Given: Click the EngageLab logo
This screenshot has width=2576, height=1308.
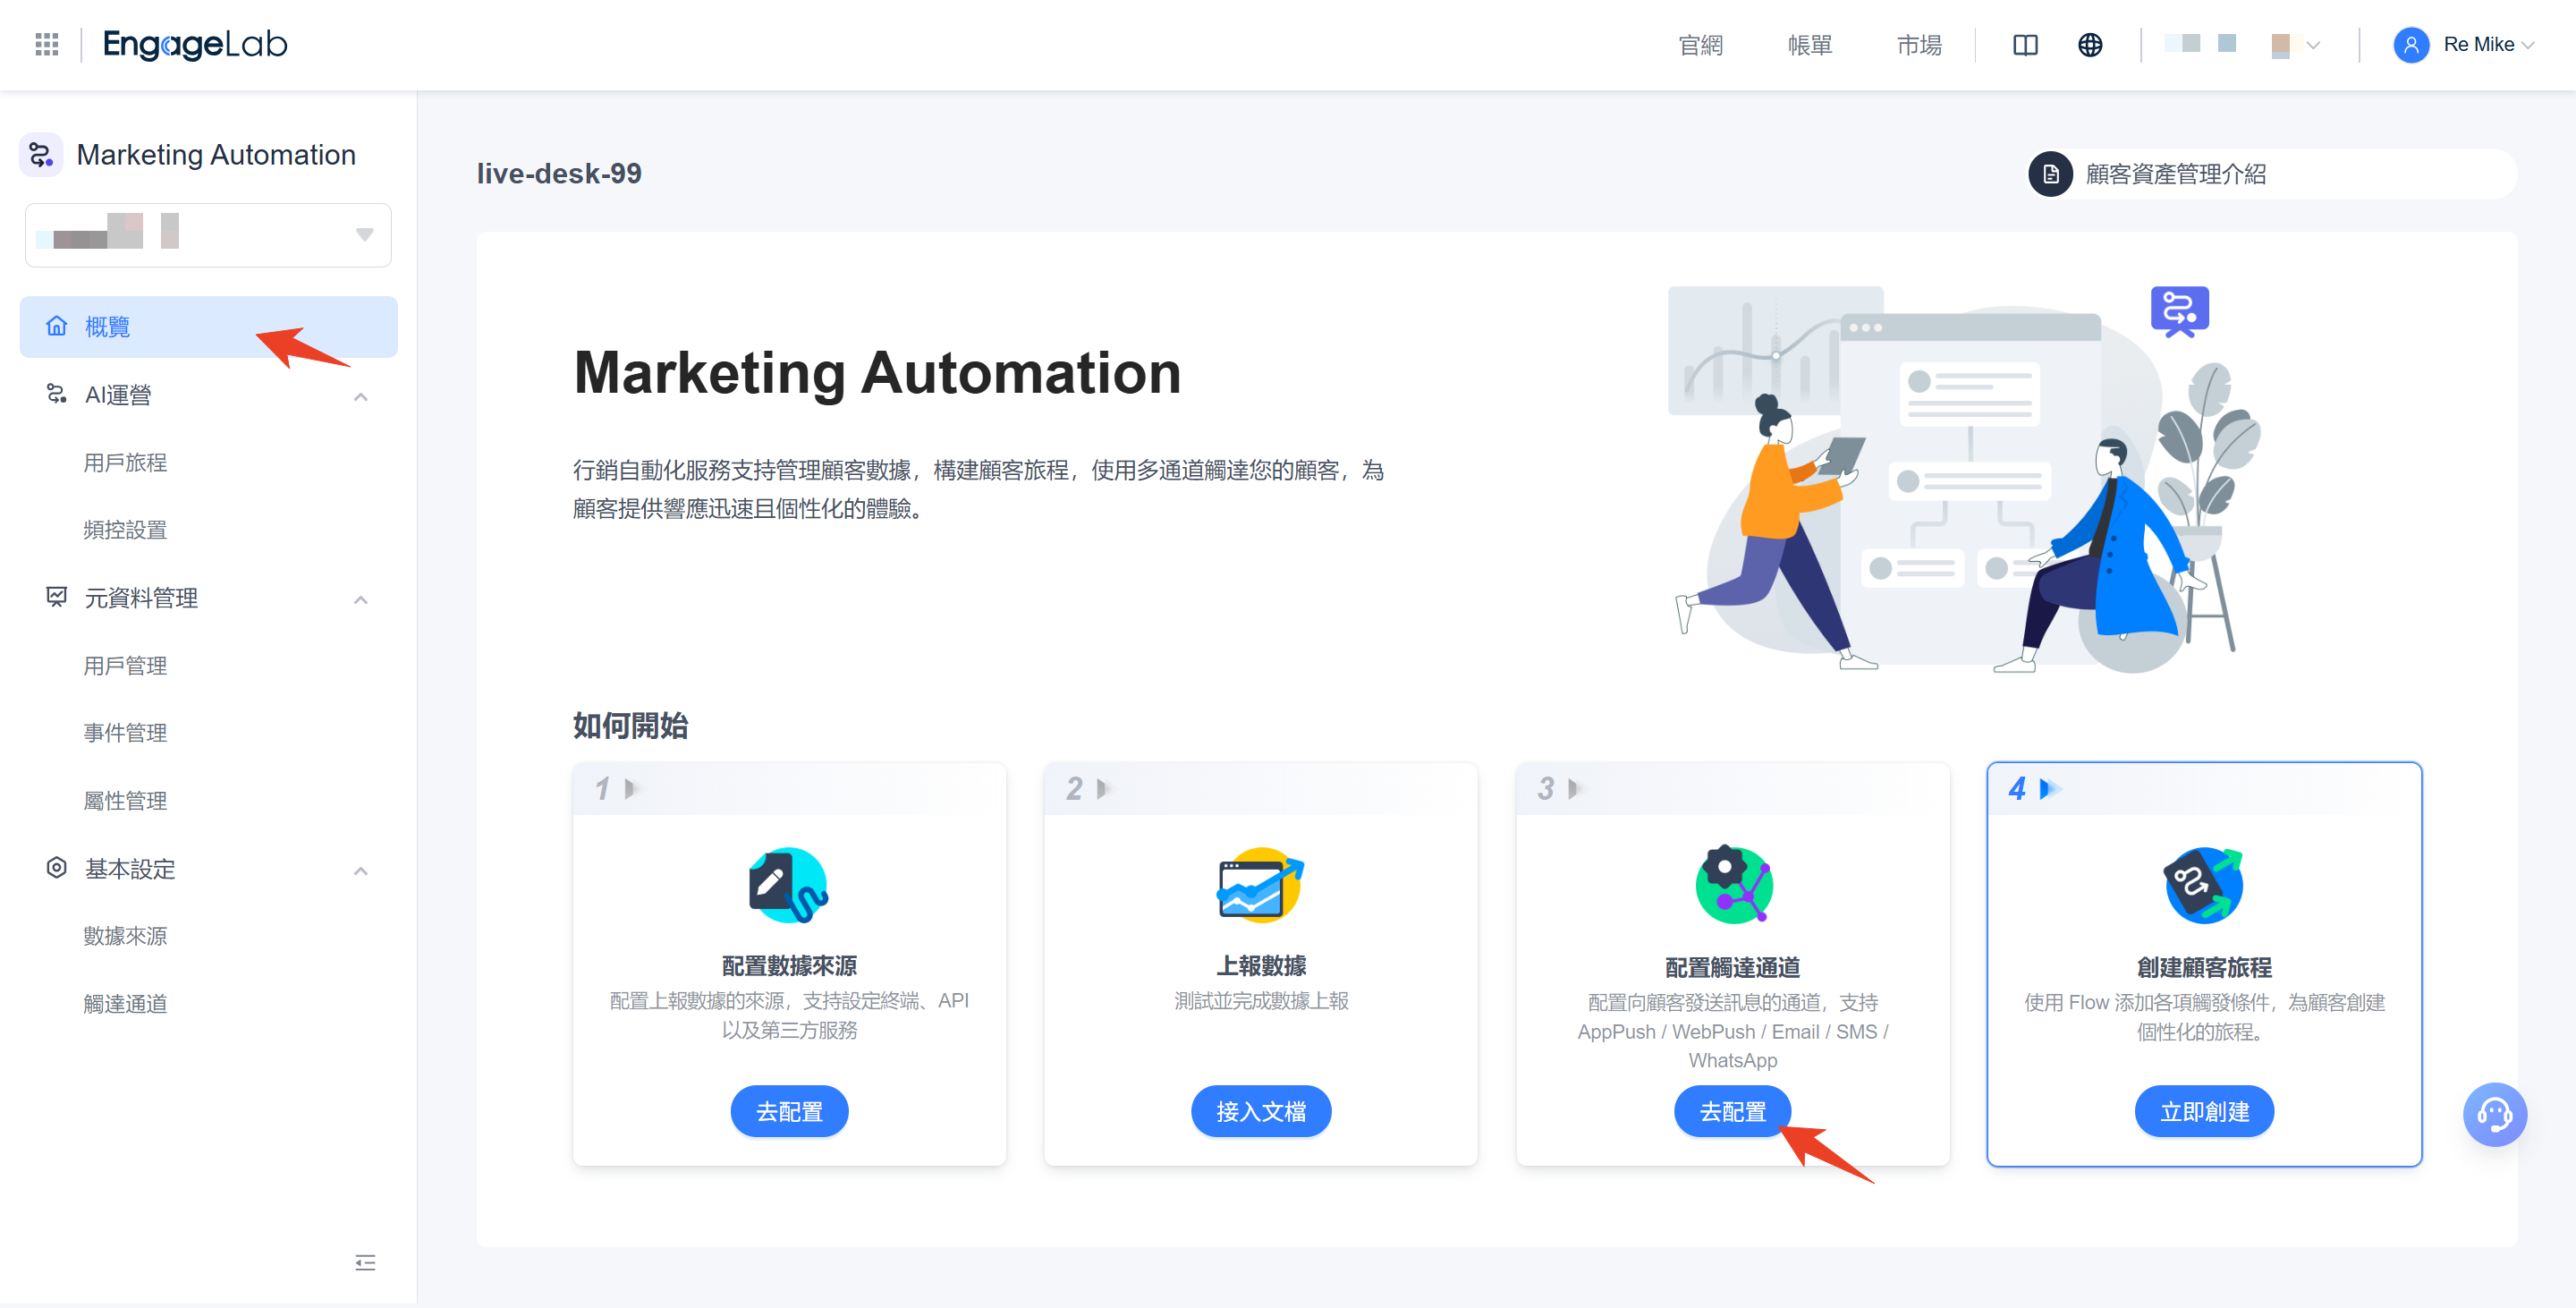Looking at the screenshot, I should [195, 44].
